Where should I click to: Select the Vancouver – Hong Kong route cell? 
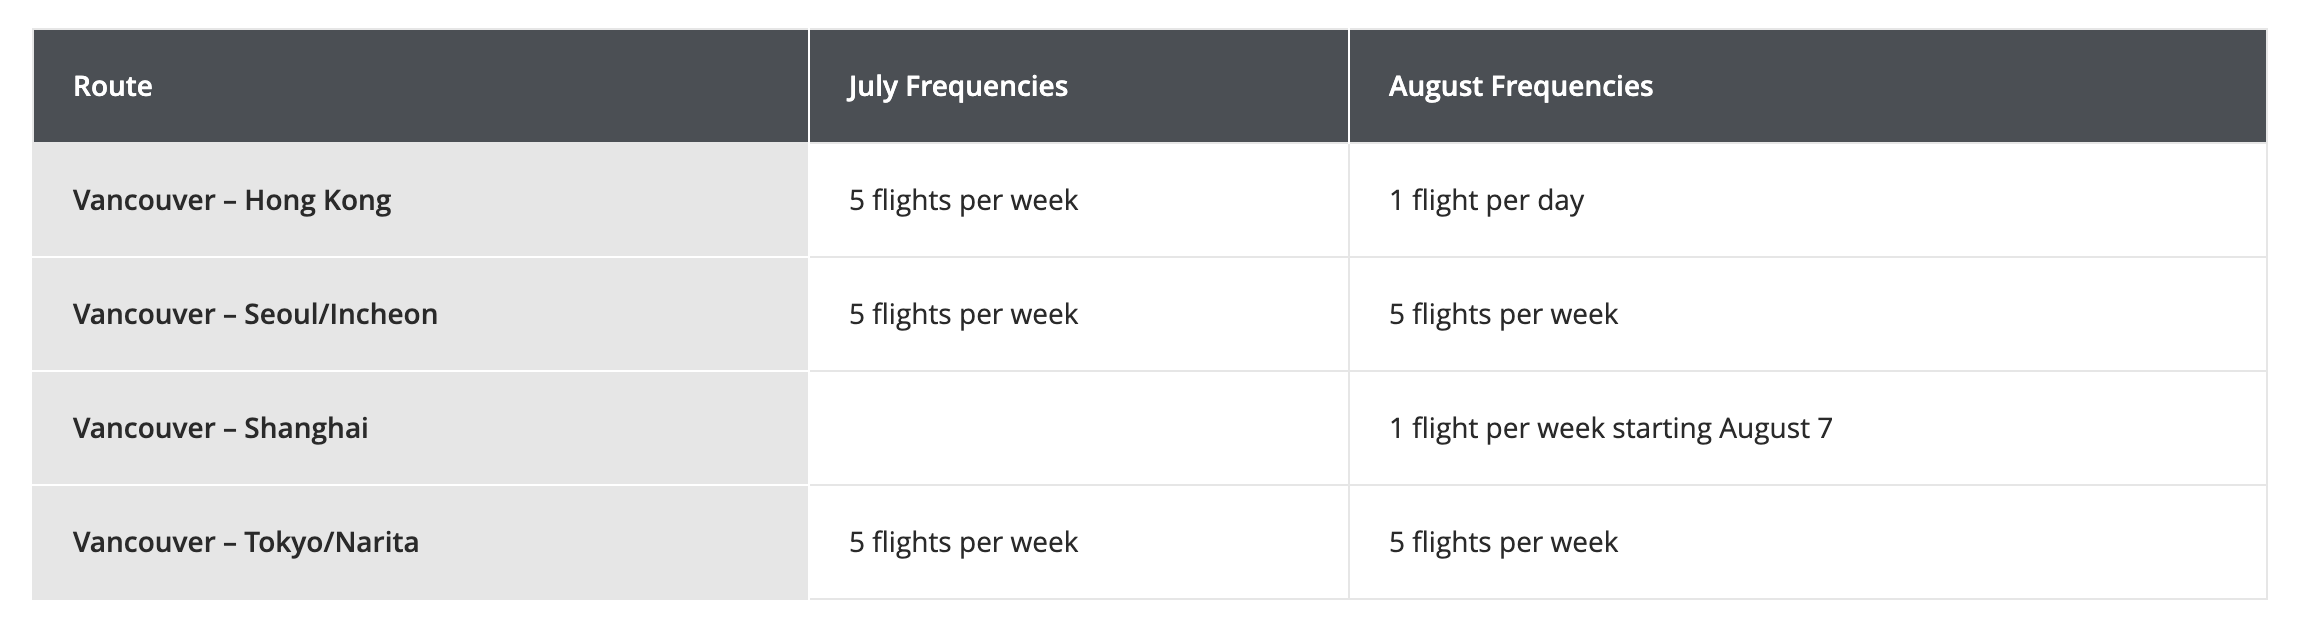click(x=420, y=200)
